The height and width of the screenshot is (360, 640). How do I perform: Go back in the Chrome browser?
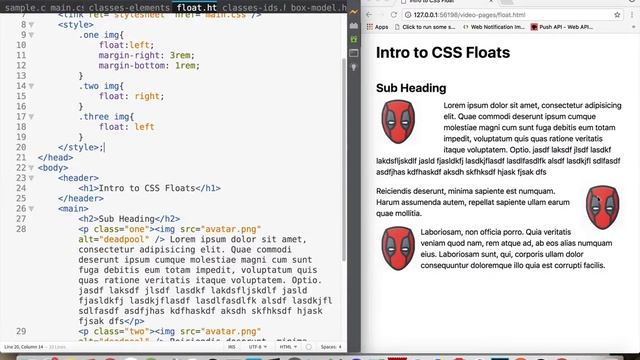(x=369, y=15)
